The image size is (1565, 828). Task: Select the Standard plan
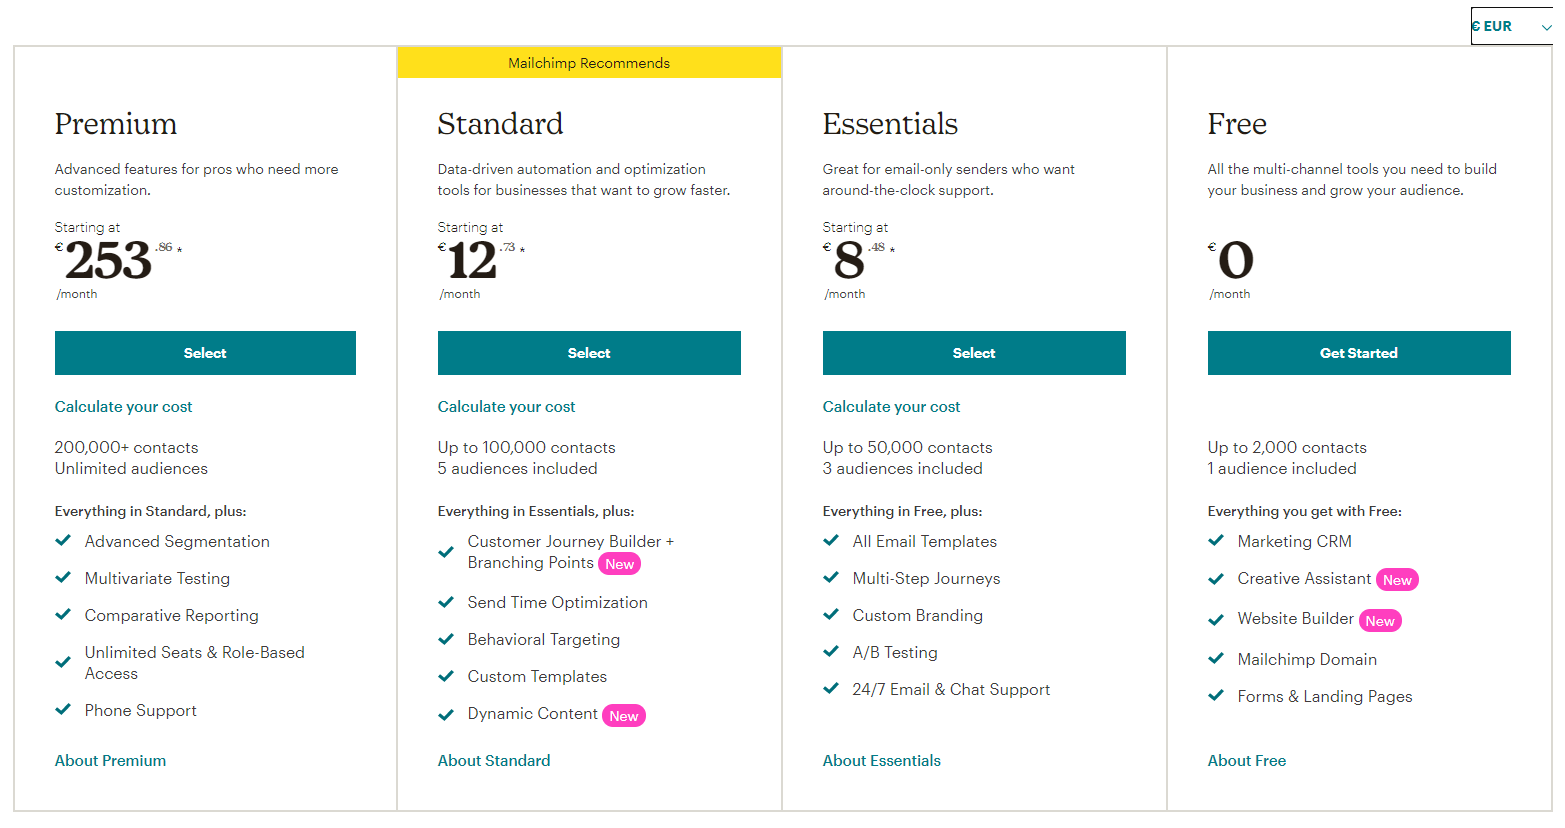(x=588, y=352)
